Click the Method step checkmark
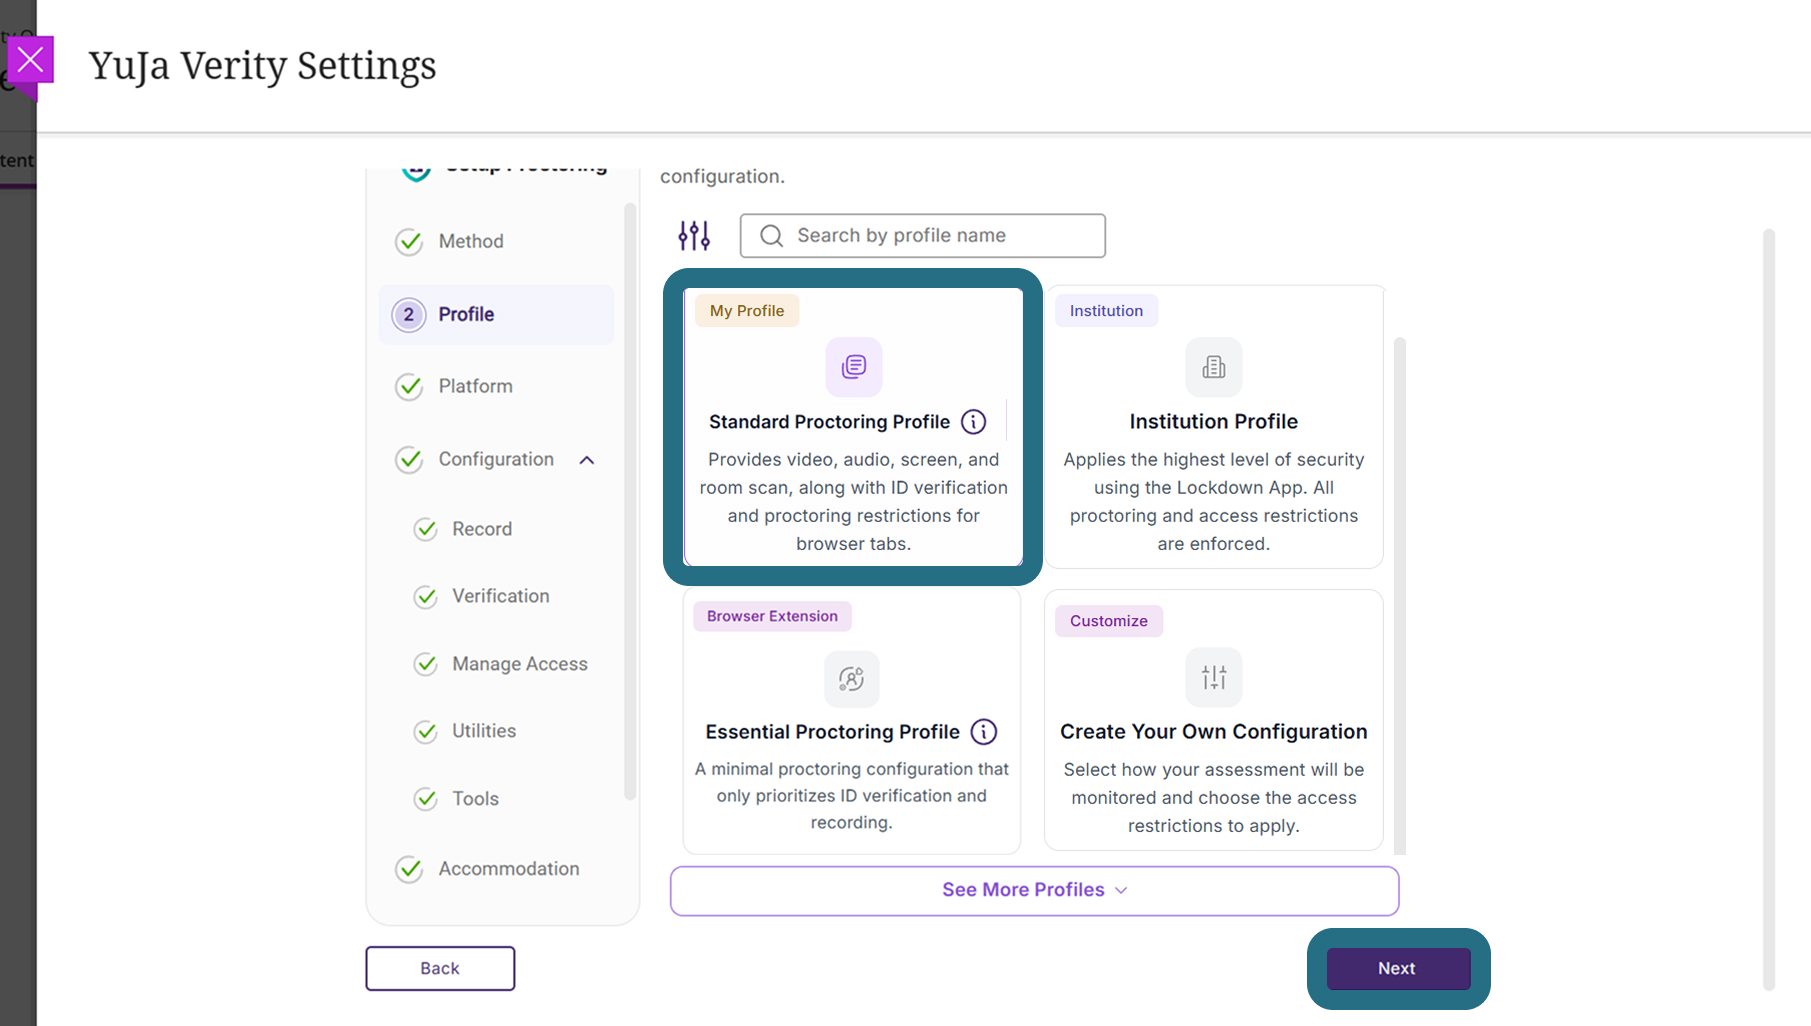The image size is (1811, 1026). coord(409,242)
